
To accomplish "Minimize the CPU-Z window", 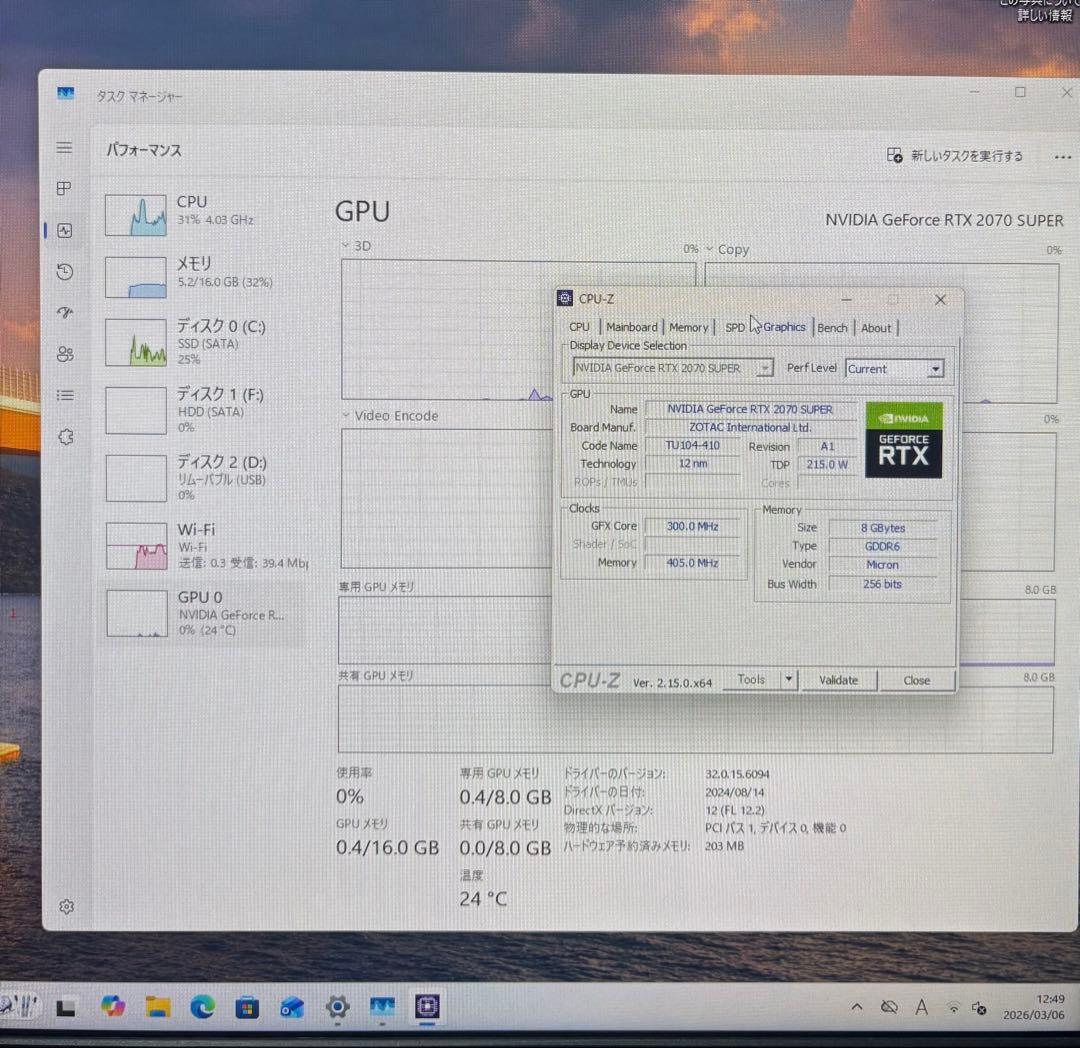I will click(847, 300).
